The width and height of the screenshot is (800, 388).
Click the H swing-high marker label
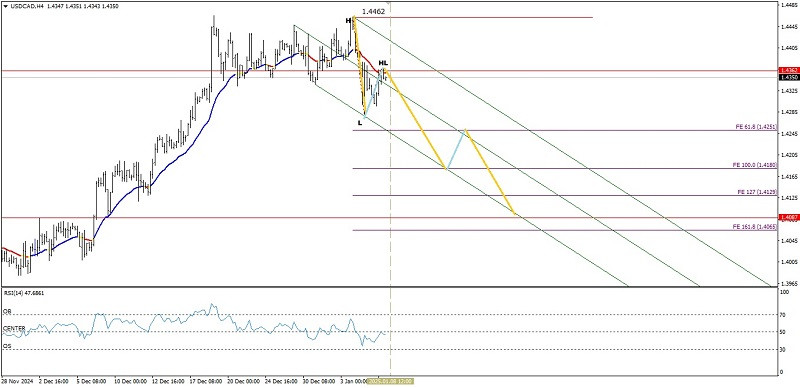[348, 21]
